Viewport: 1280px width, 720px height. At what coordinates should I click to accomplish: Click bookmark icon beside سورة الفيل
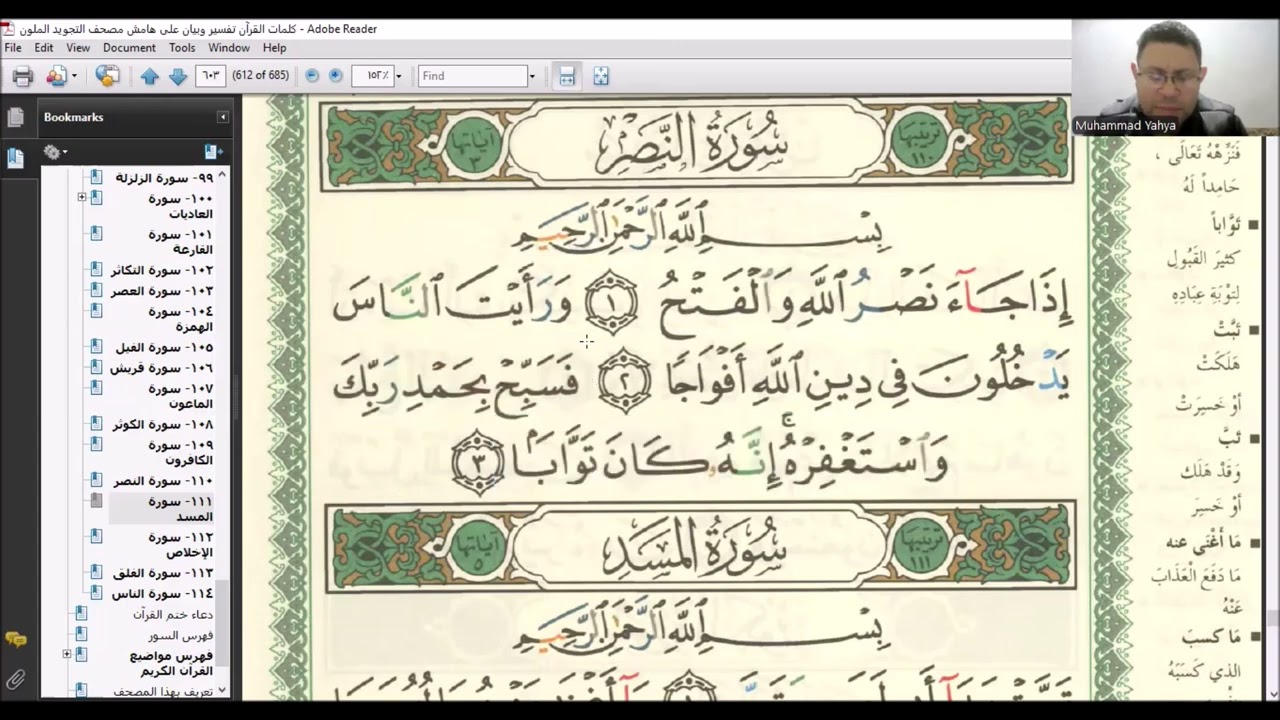[96, 348]
